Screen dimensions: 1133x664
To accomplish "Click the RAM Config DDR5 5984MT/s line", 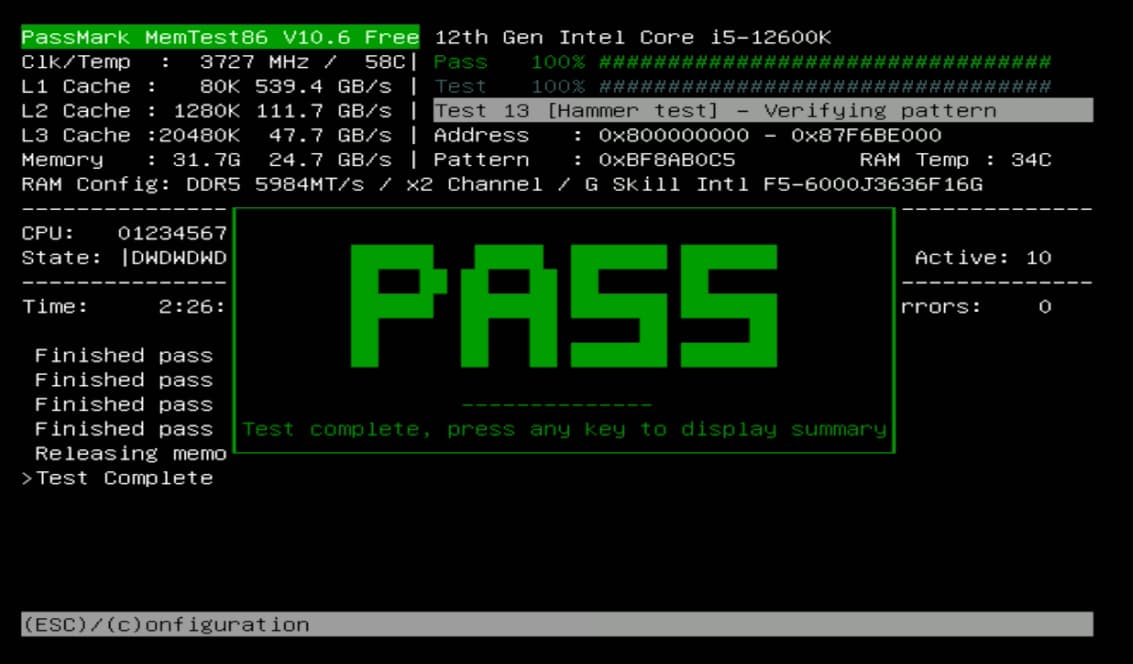I will point(502,184).
